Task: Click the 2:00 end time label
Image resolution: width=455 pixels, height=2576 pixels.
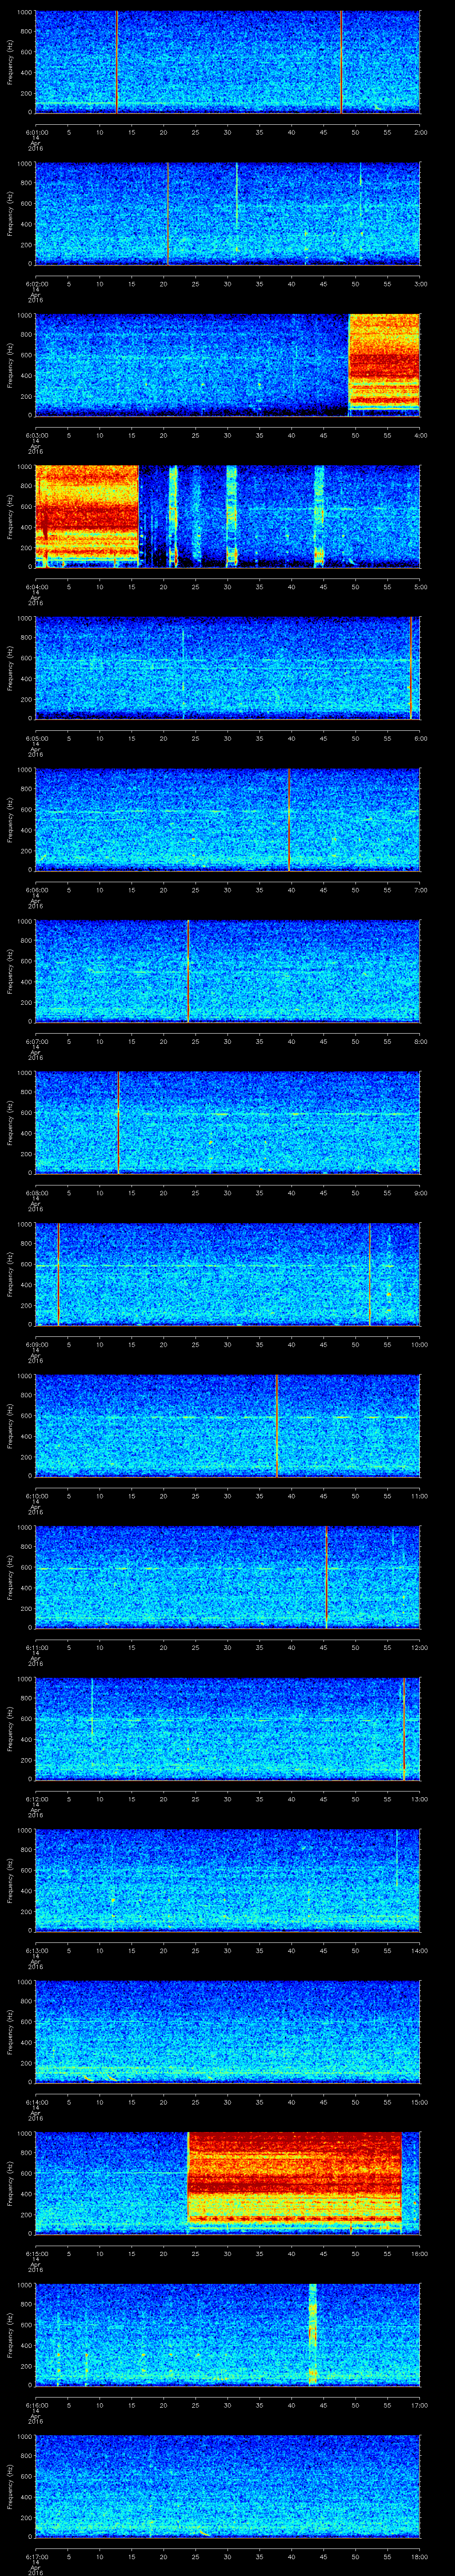Action: (420, 131)
